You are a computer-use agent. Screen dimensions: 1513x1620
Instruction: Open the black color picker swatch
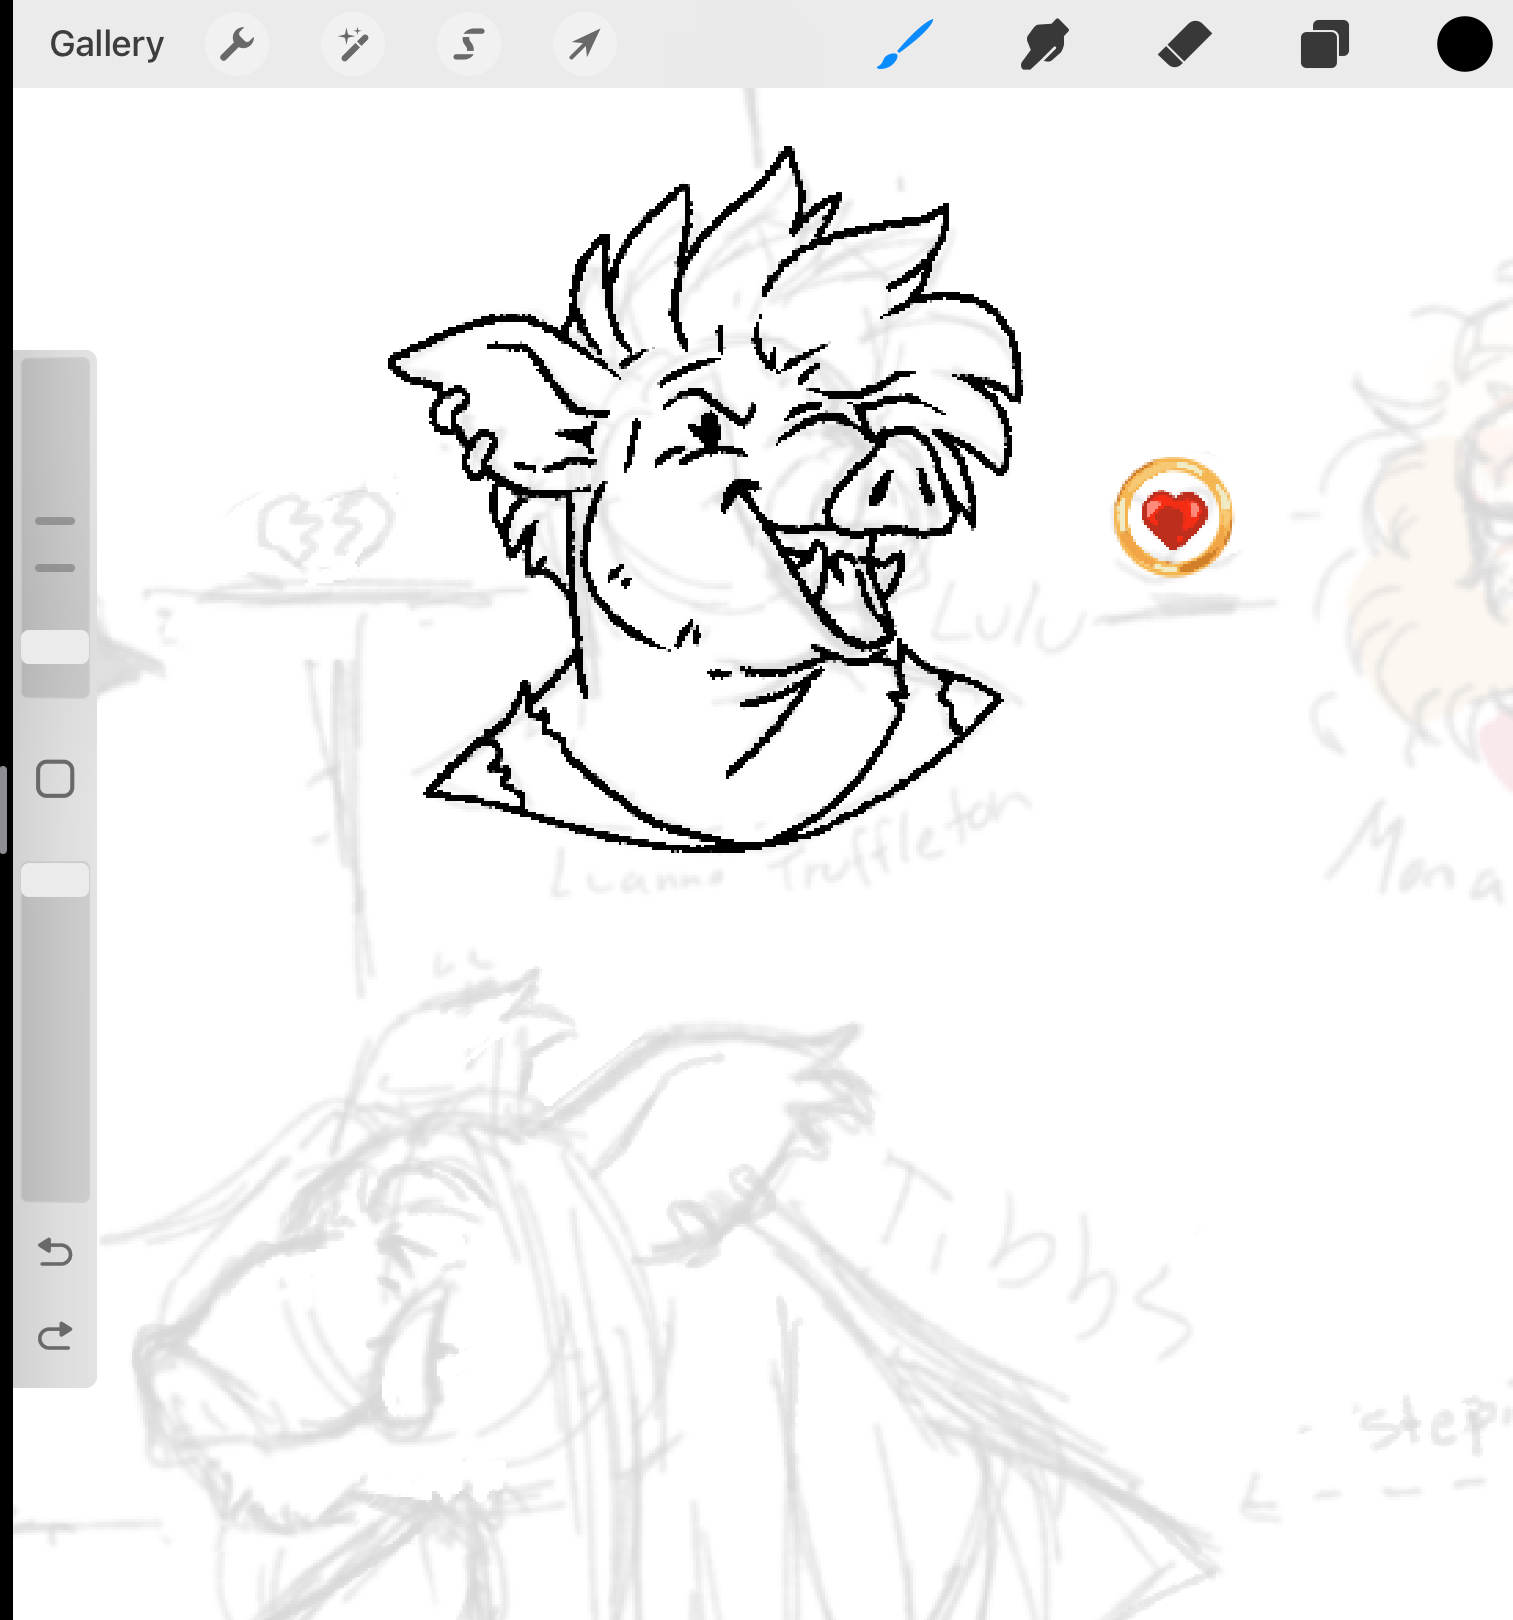pyautogui.click(x=1465, y=44)
